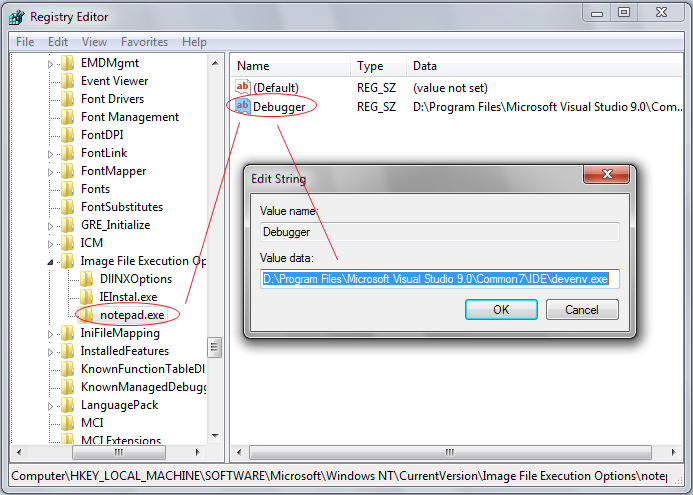Click the Image File Execution Options folder icon
The width and height of the screenshot is (693, 495).
tap(68, 261)
